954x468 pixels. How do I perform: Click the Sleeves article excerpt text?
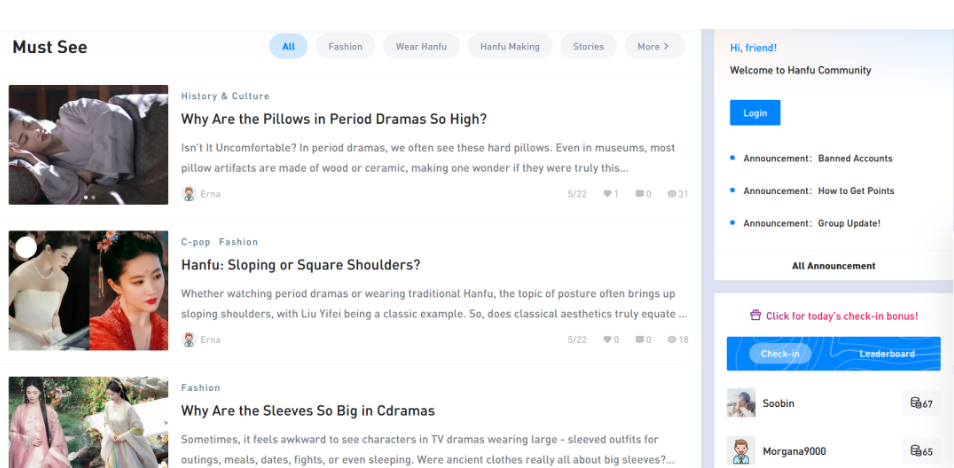427,449
